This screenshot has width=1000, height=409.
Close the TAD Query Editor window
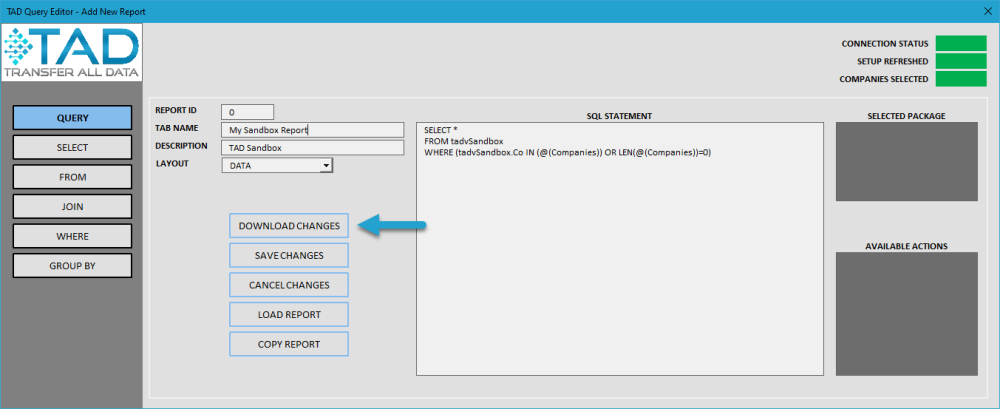[x=988, y=11]
